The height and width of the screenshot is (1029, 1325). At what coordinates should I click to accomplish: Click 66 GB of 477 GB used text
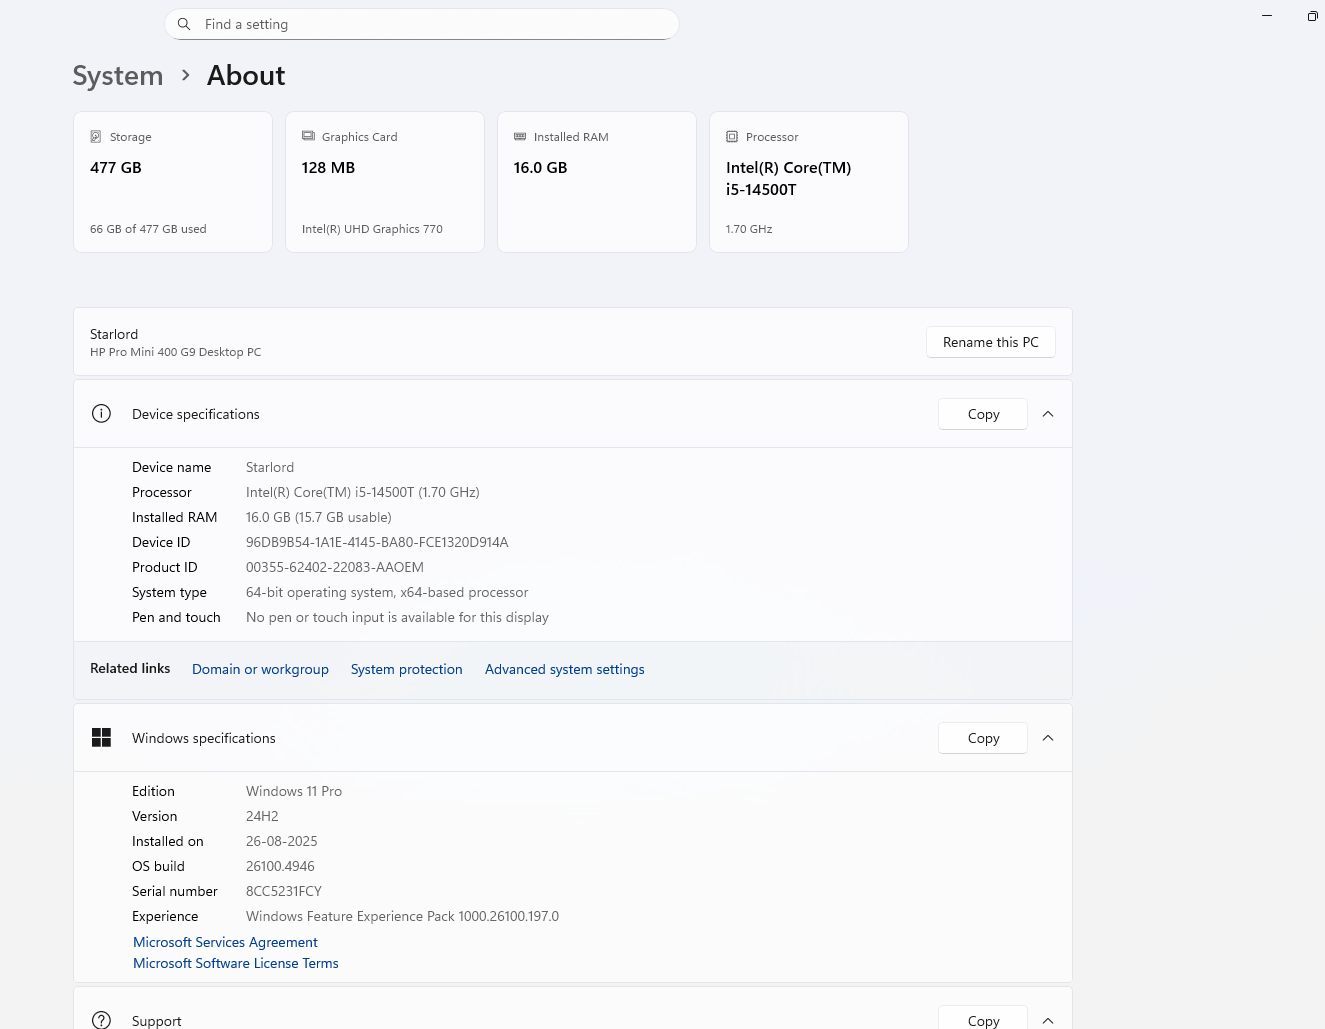pos(148,229)
